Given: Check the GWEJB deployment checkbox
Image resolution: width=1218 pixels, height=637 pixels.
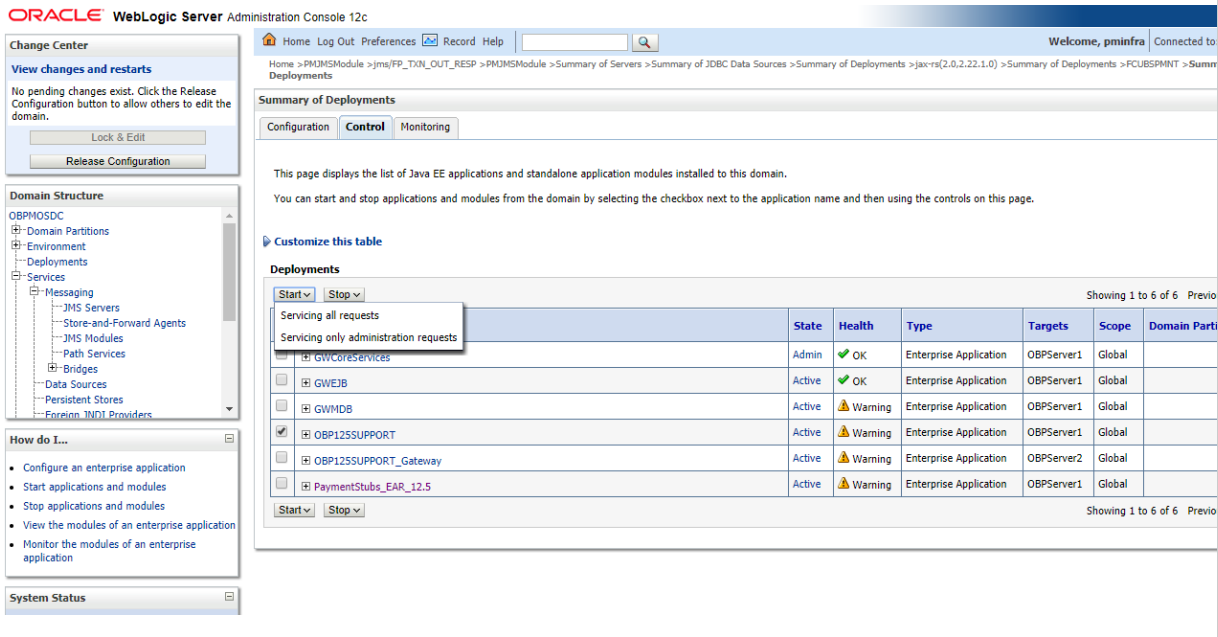Looking at the screenshot, I should click(281, 380).
